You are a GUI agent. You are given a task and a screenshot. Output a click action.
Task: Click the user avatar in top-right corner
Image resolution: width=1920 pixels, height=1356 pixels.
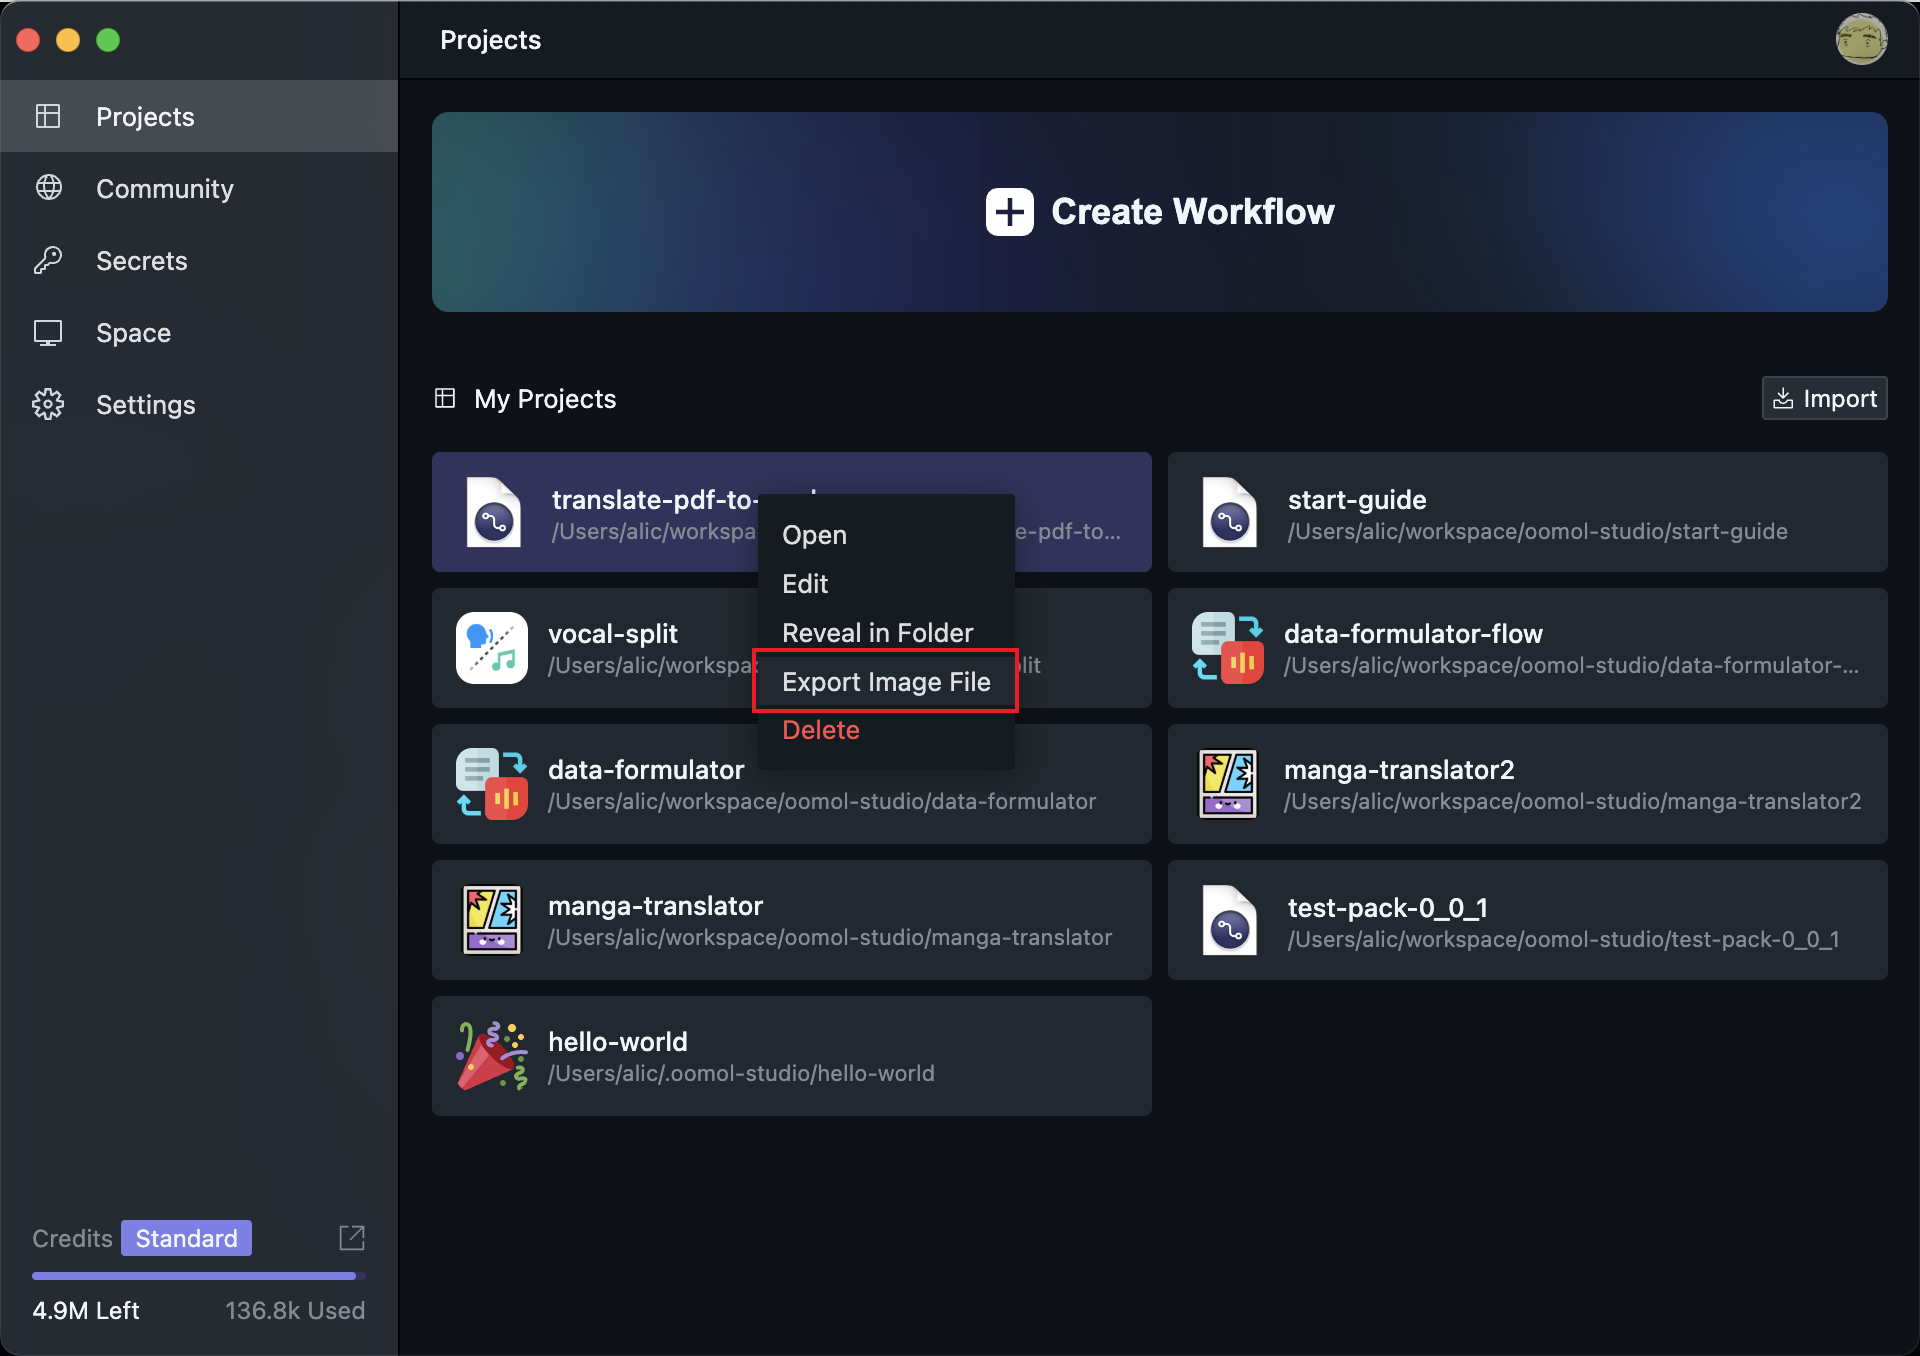[1860, 40]
